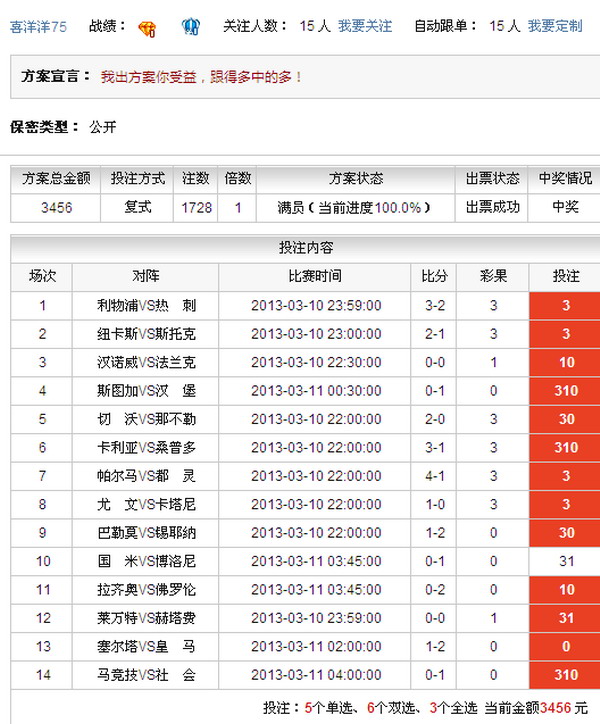Click red bet cell showing 0 for match 13
Viewport: 600px width, 724px height.
point(565,647)
